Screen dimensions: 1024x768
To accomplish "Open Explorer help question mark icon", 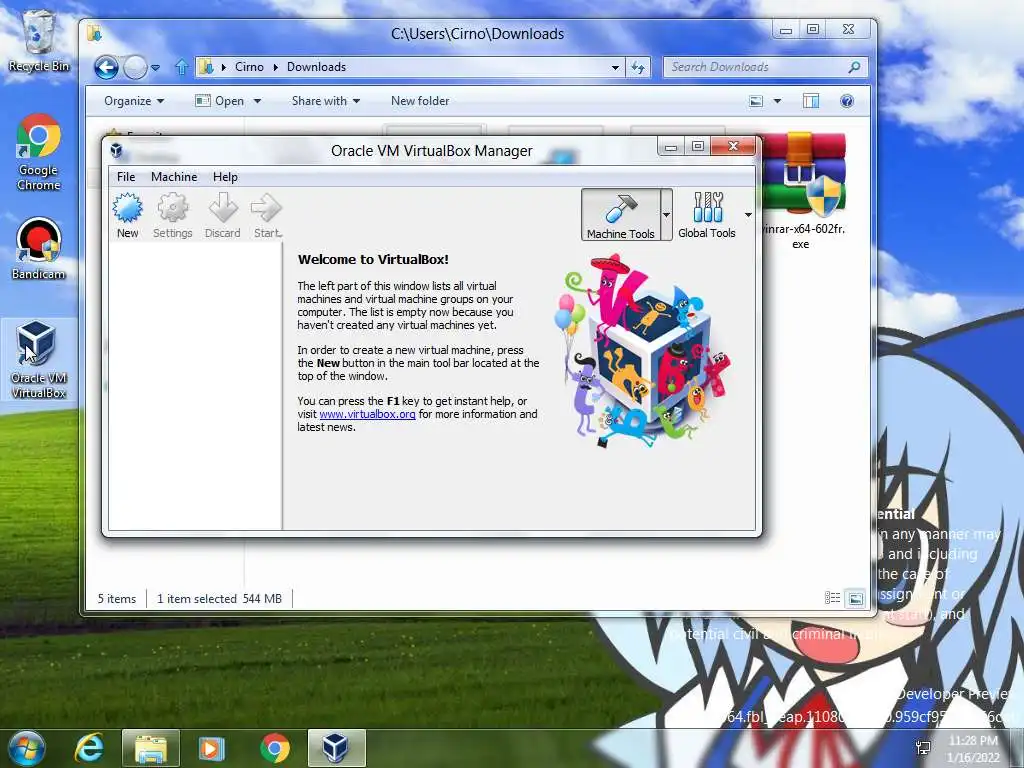I will (x=847, y=101).
